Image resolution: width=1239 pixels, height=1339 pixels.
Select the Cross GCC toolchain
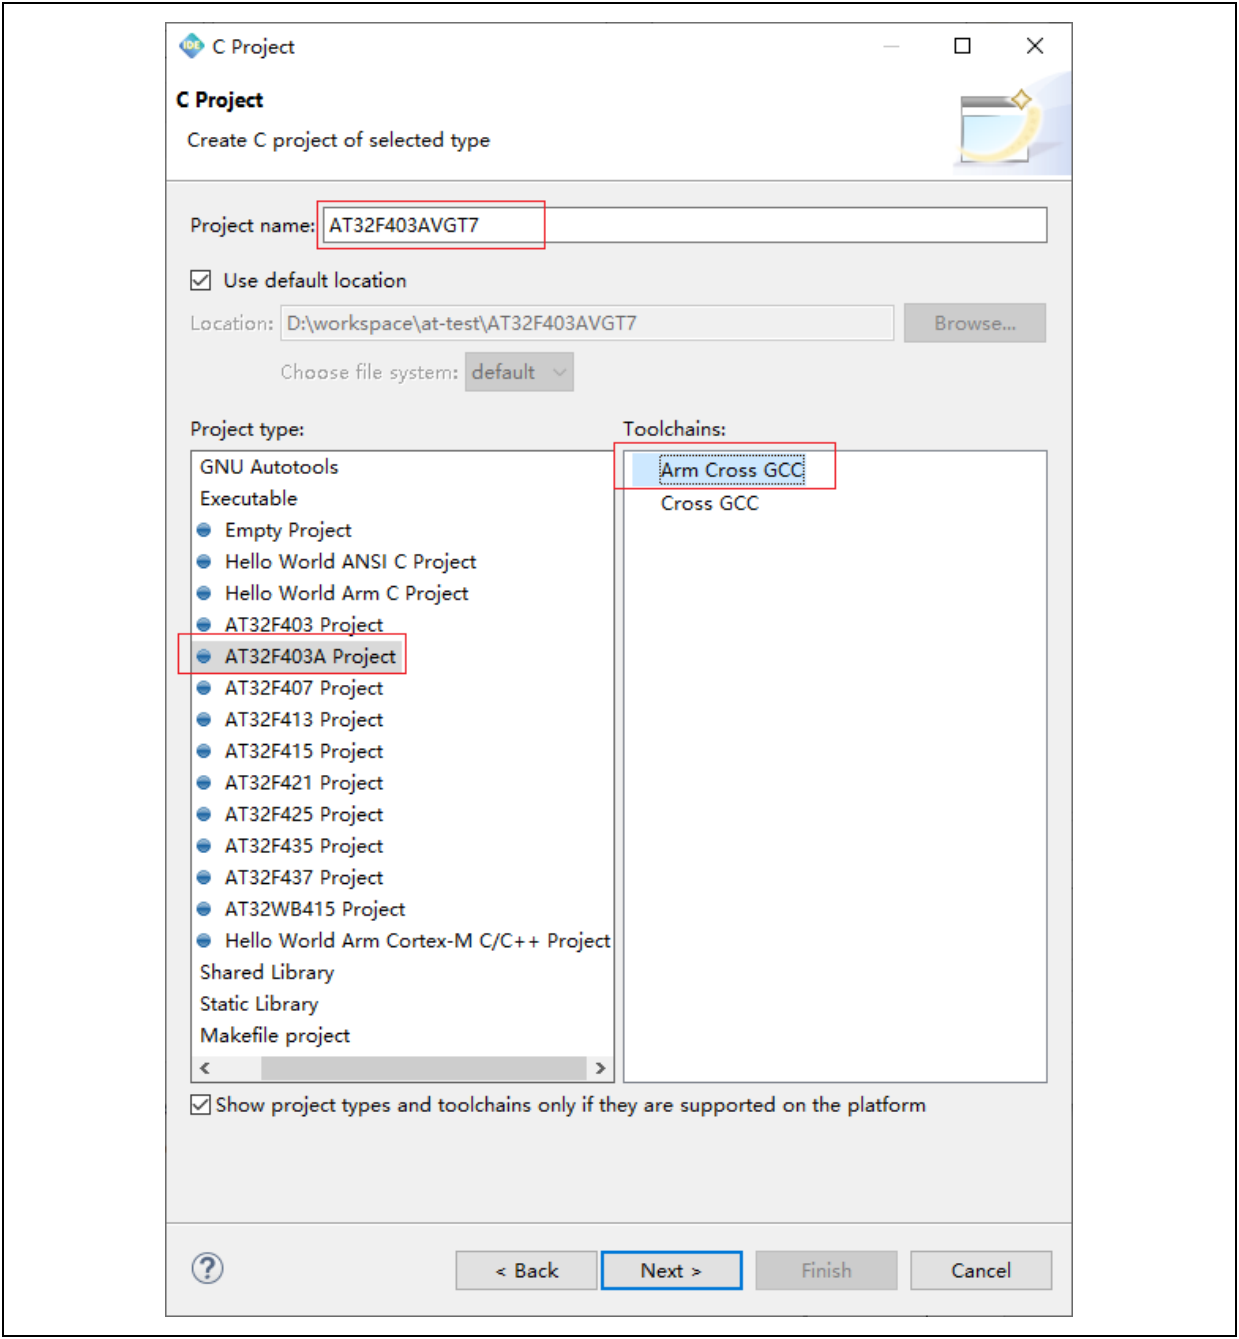pos(709,503)
